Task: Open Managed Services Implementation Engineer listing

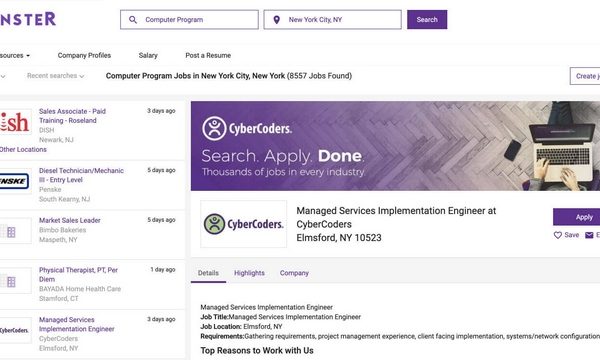Action: tap(77, 324)
